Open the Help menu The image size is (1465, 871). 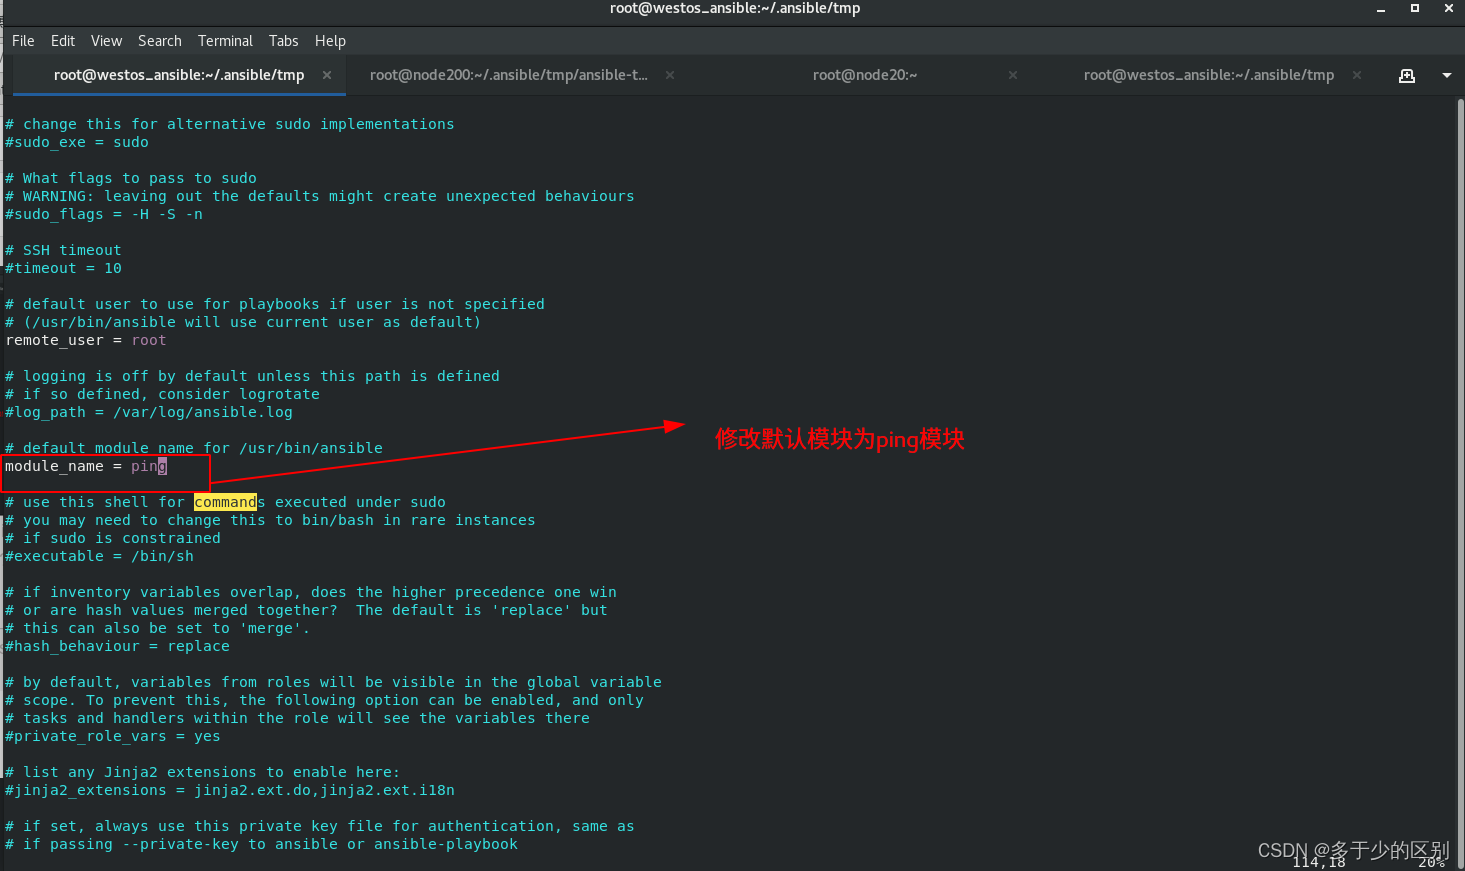[330, 41]
